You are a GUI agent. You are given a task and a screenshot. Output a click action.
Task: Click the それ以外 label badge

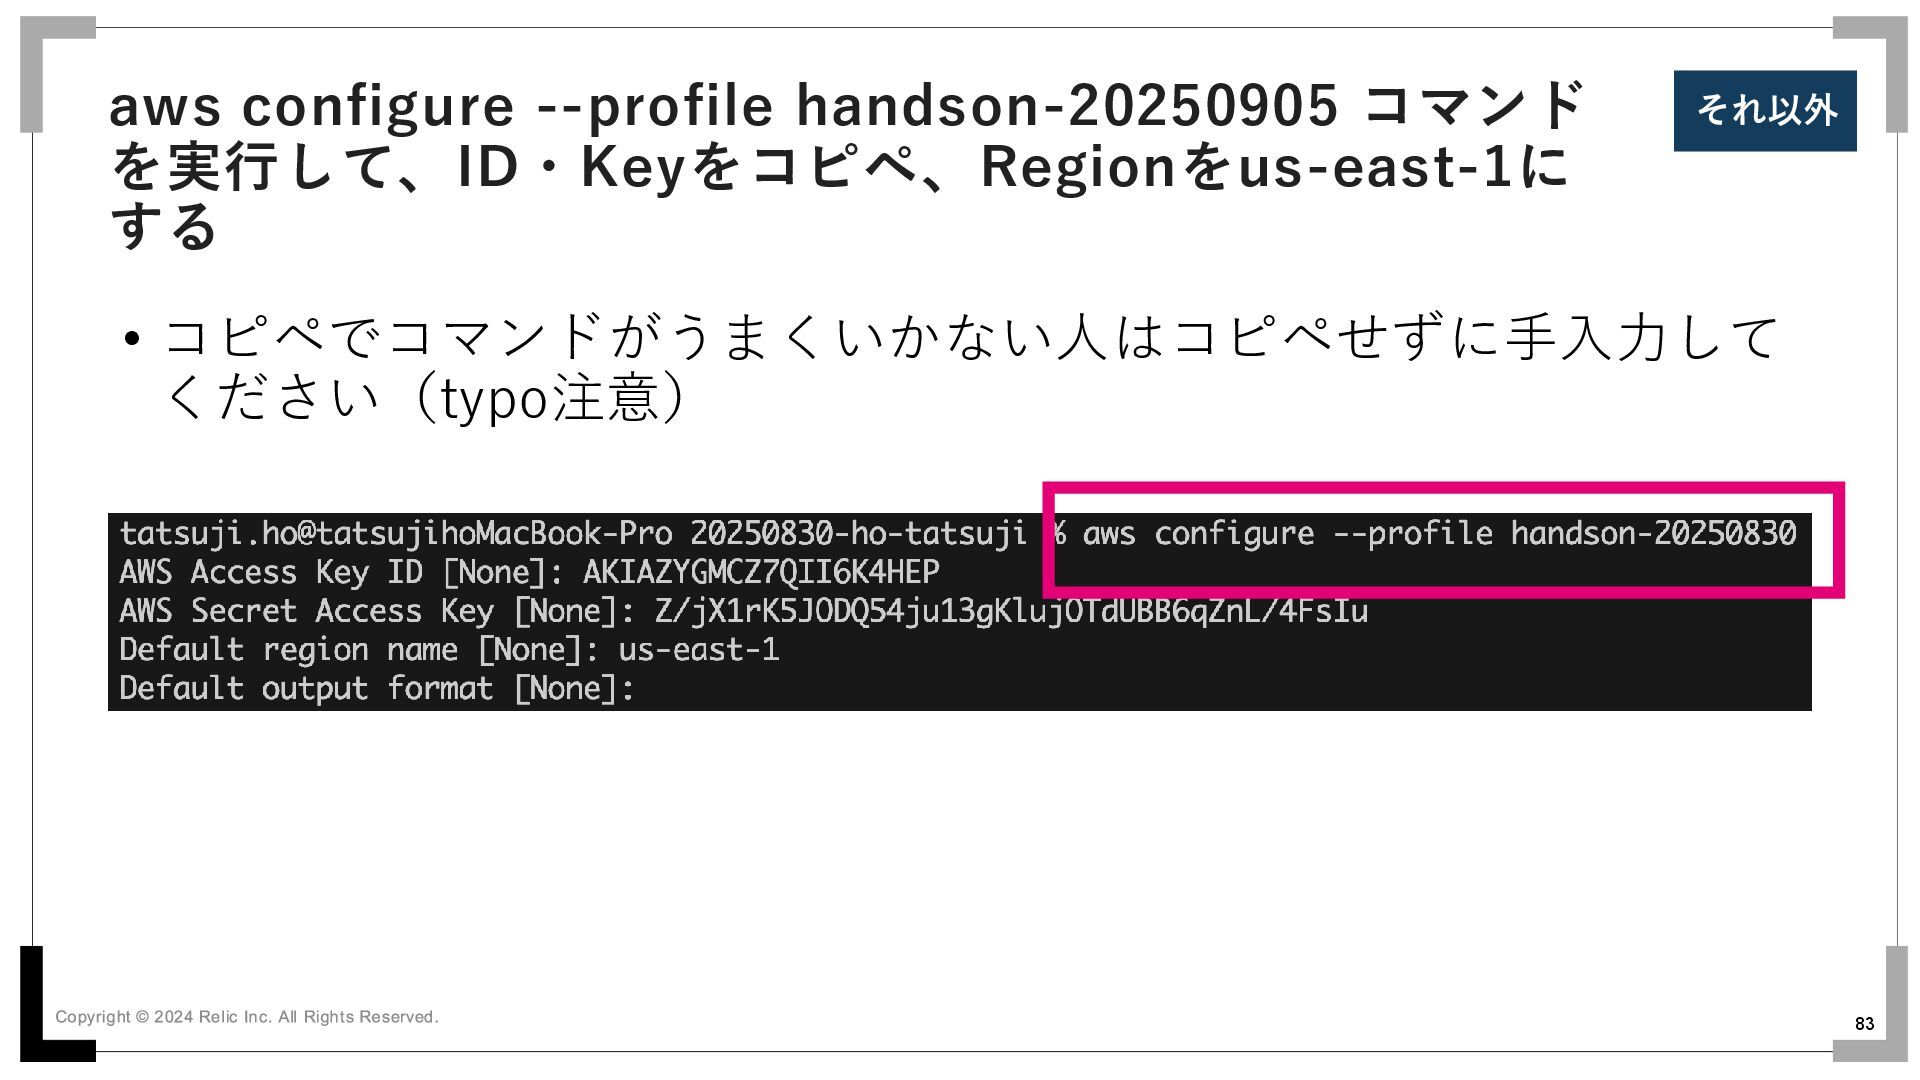1765,111
